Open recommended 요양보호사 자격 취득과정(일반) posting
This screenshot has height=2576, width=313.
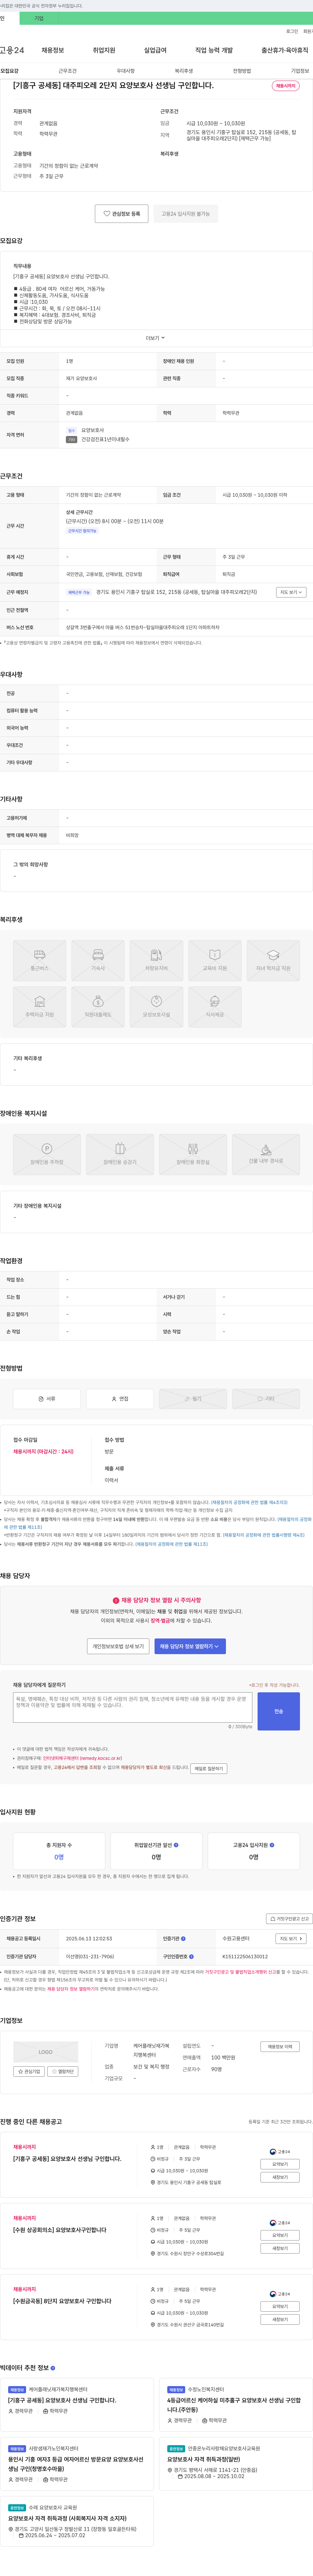[204, 2459]
